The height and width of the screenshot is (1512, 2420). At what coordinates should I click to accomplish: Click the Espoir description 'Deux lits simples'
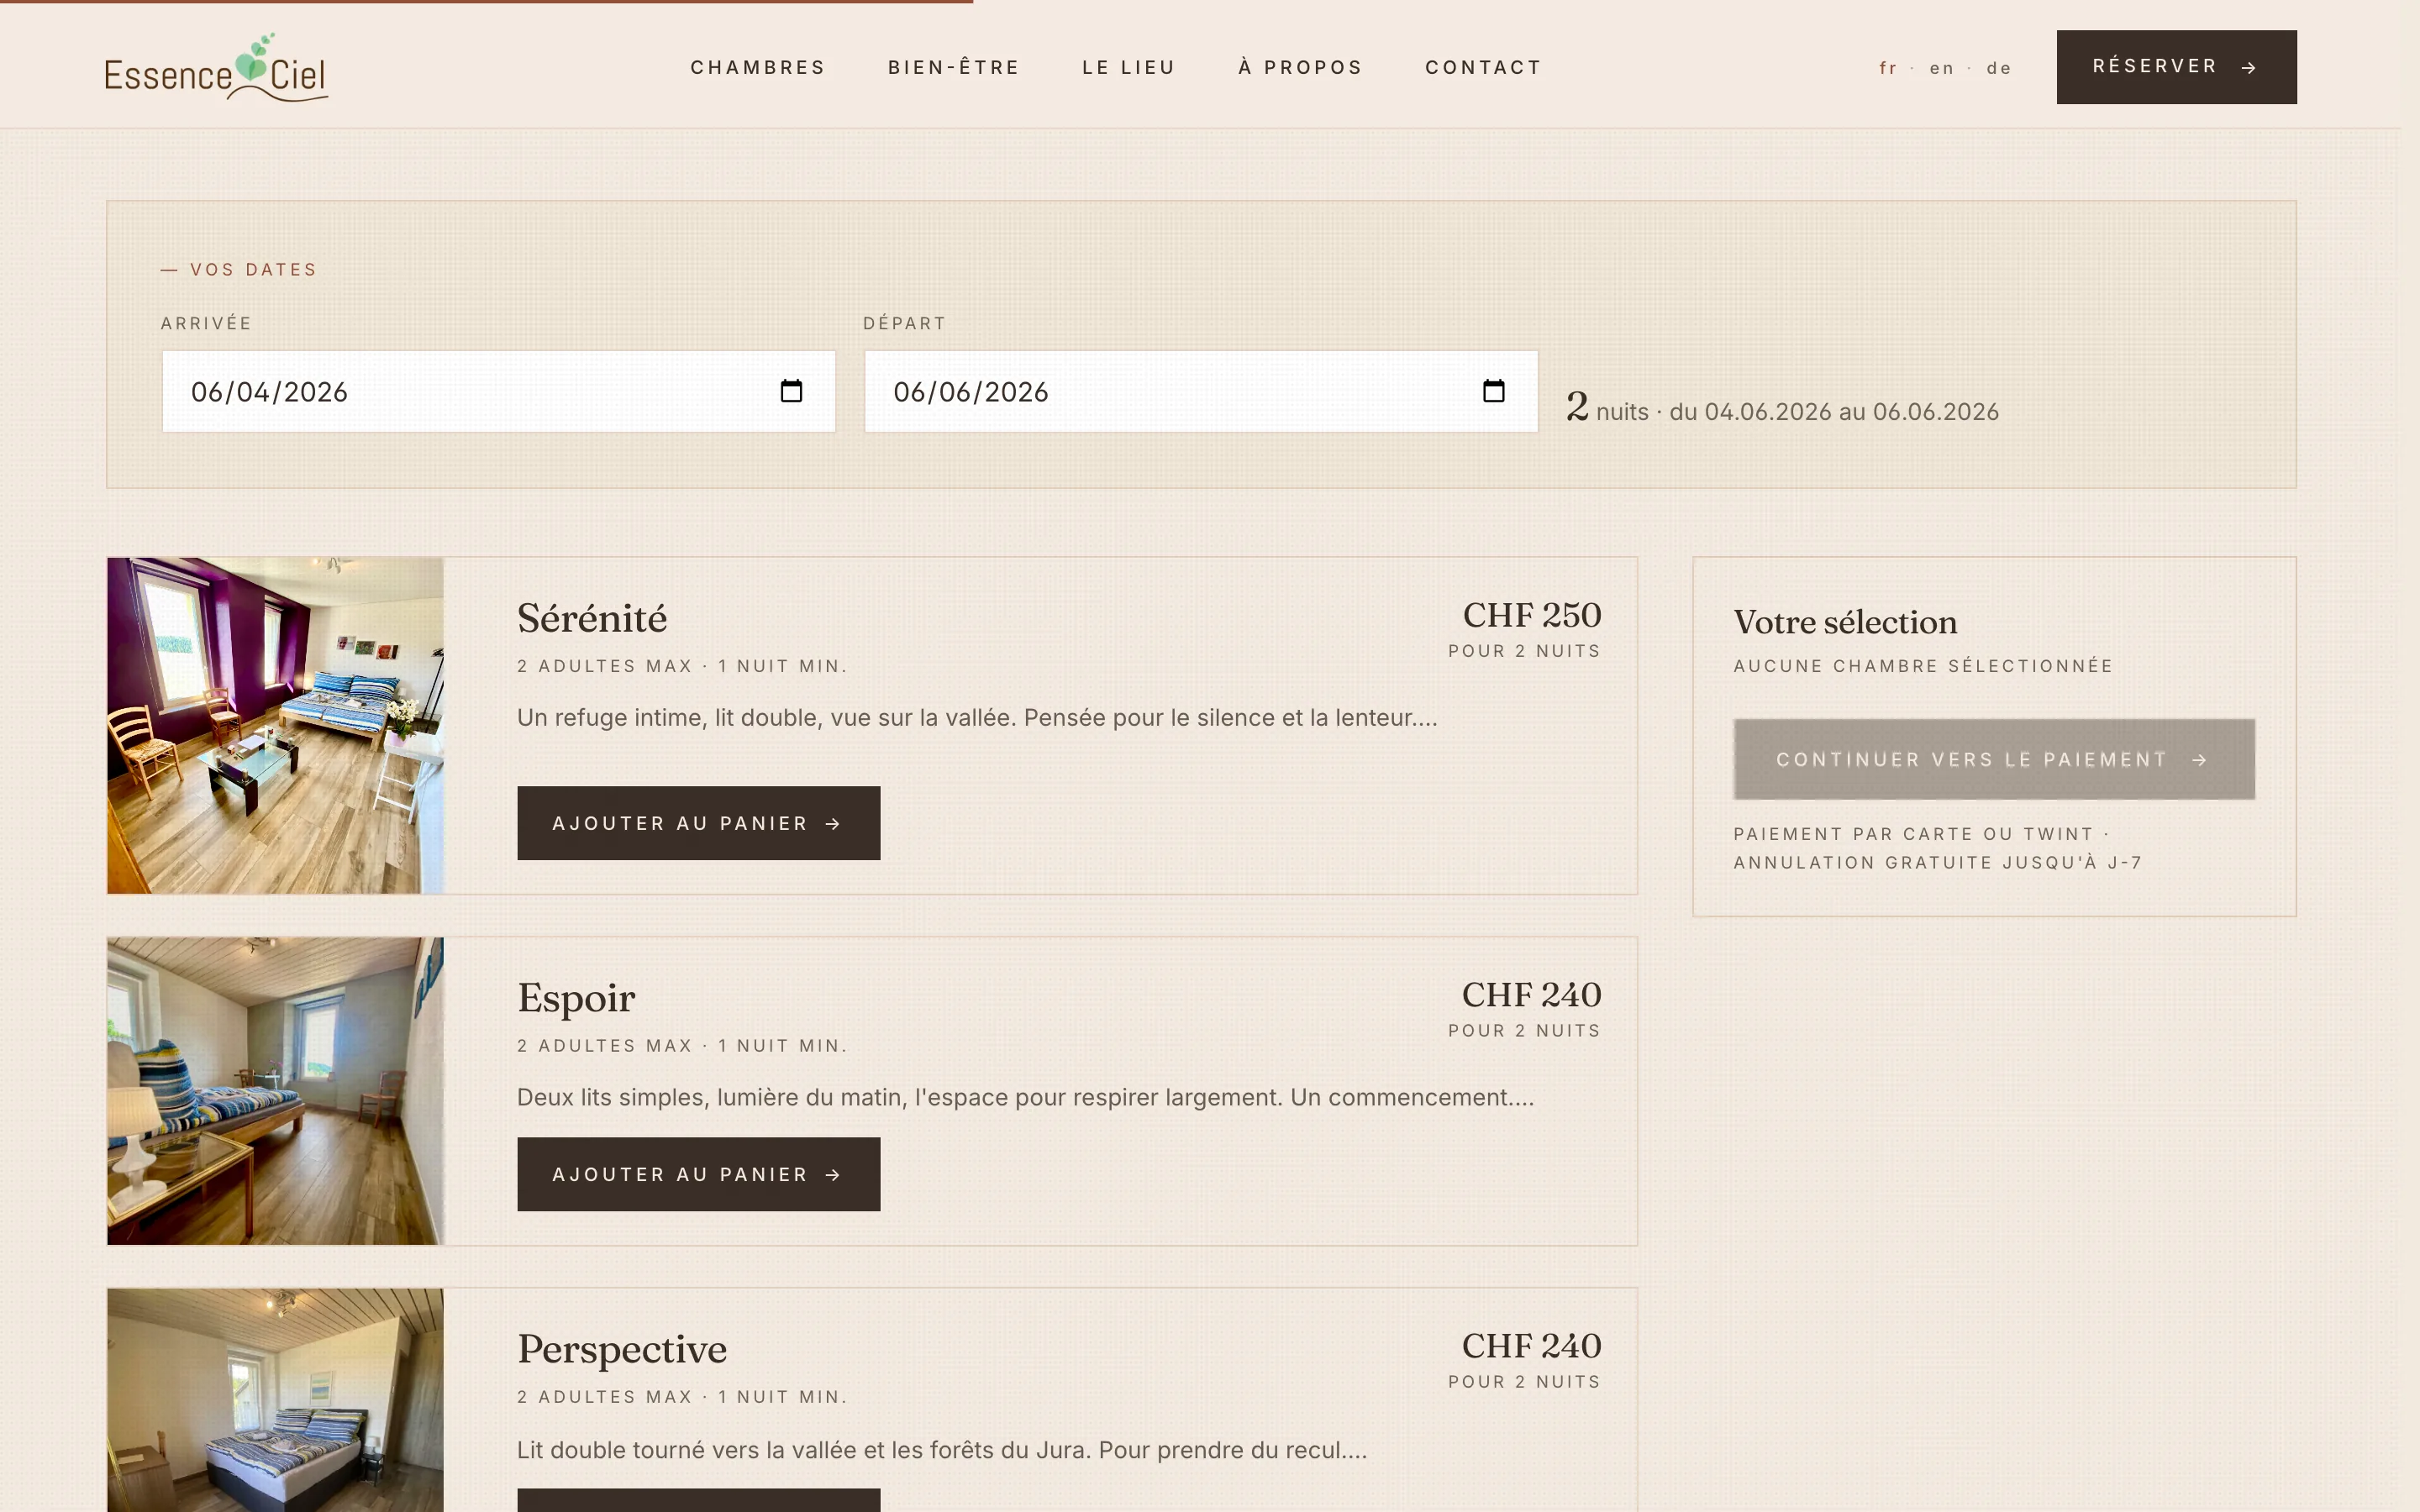tap(1025, 1097)
